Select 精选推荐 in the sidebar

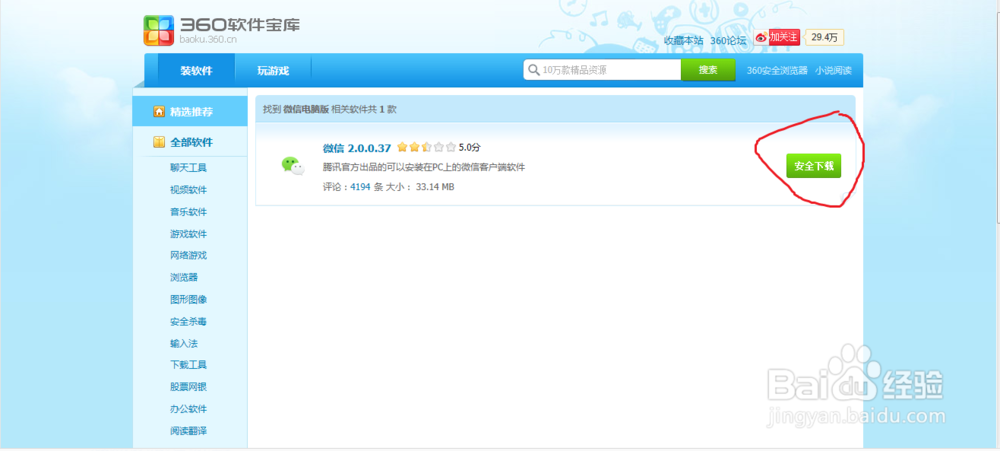pos(190,112)
